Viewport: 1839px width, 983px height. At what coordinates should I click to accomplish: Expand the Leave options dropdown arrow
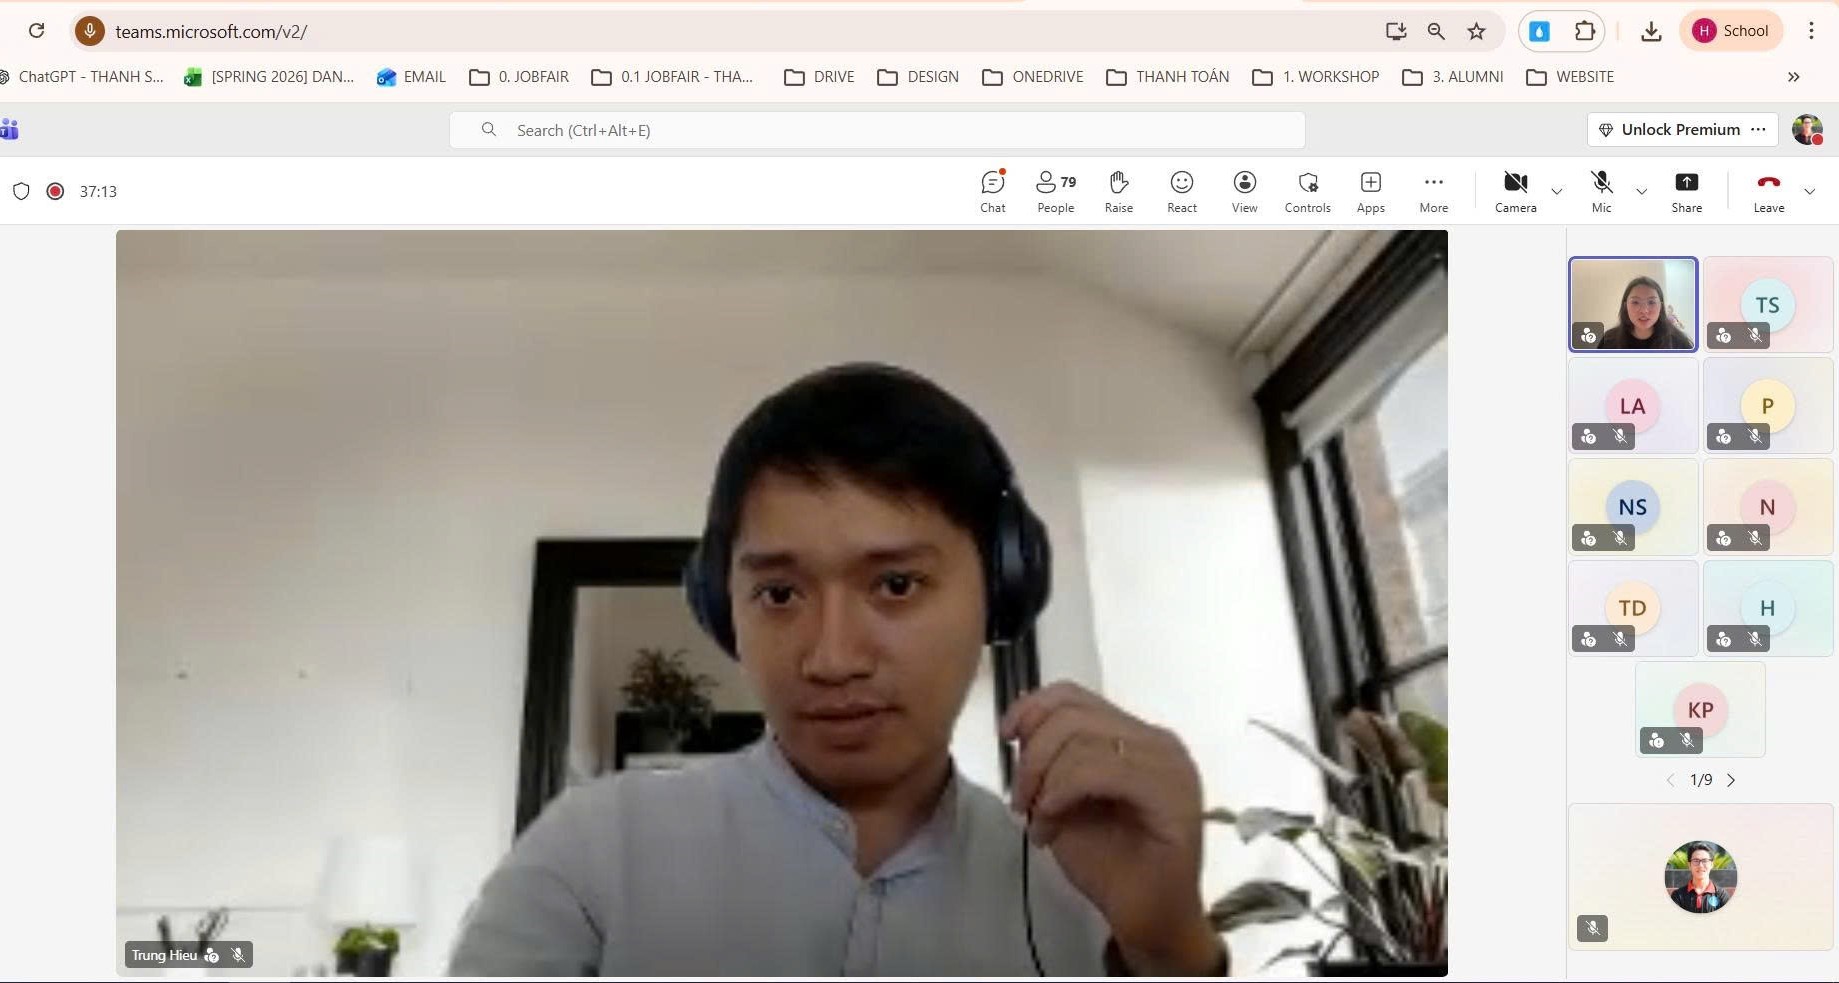pyautogui.click(x=1809, y=191)
